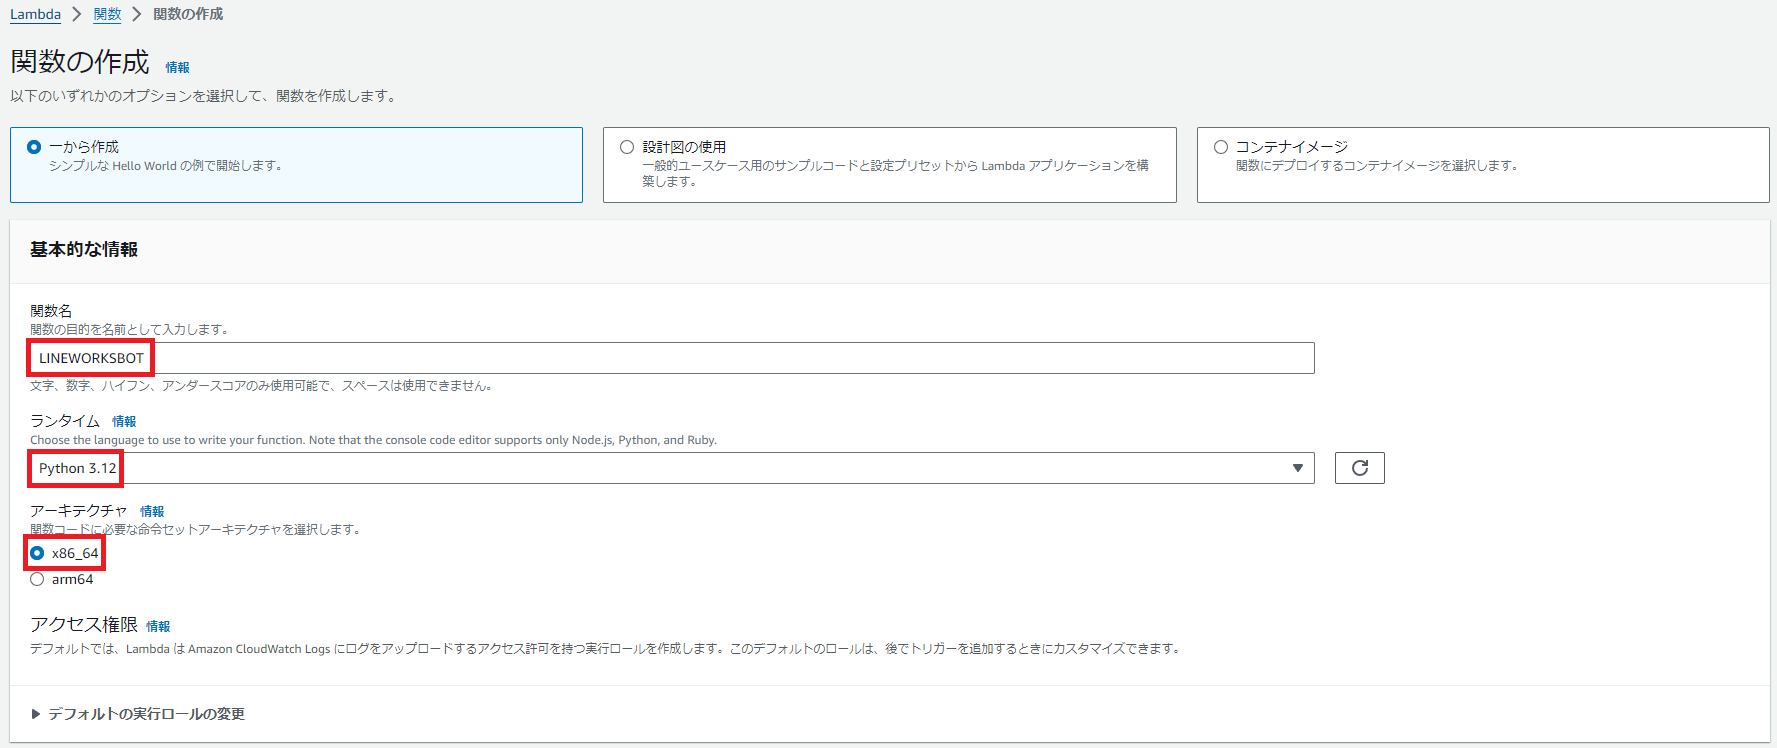Click the 関数 breadcrumb link
The height and width of the screenshot is (748, 1777).
pos(107,14)
